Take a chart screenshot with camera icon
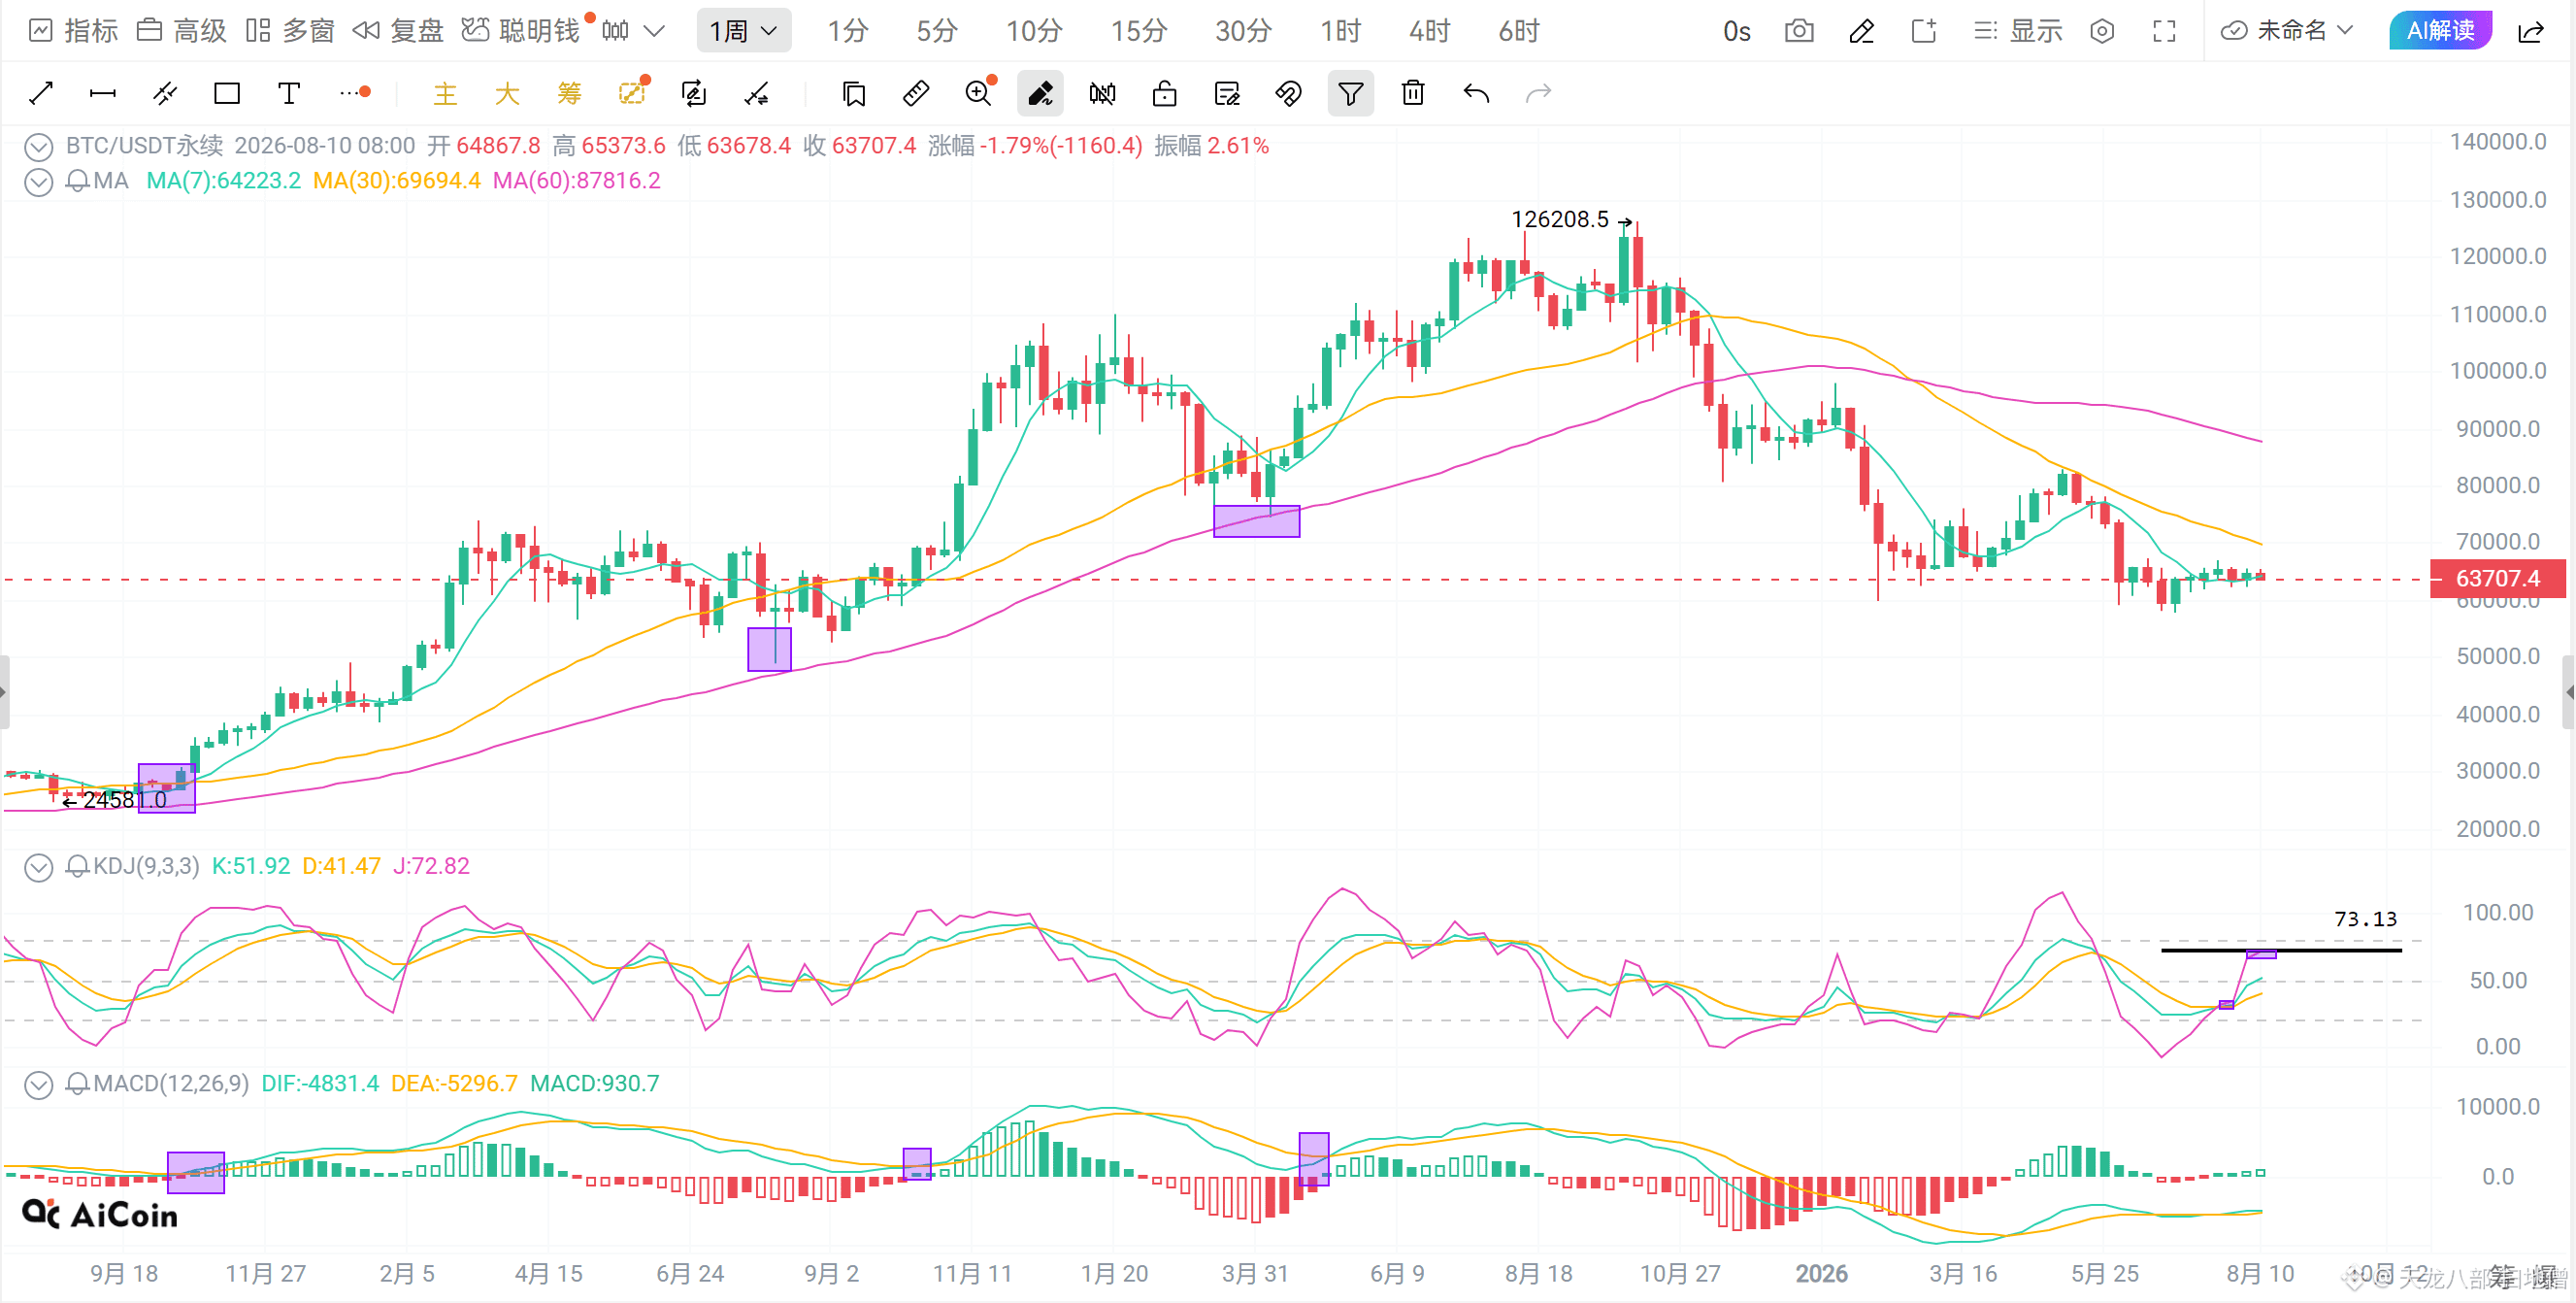The height and width of the screenshot is (1303, 2576). (1798, 31)
